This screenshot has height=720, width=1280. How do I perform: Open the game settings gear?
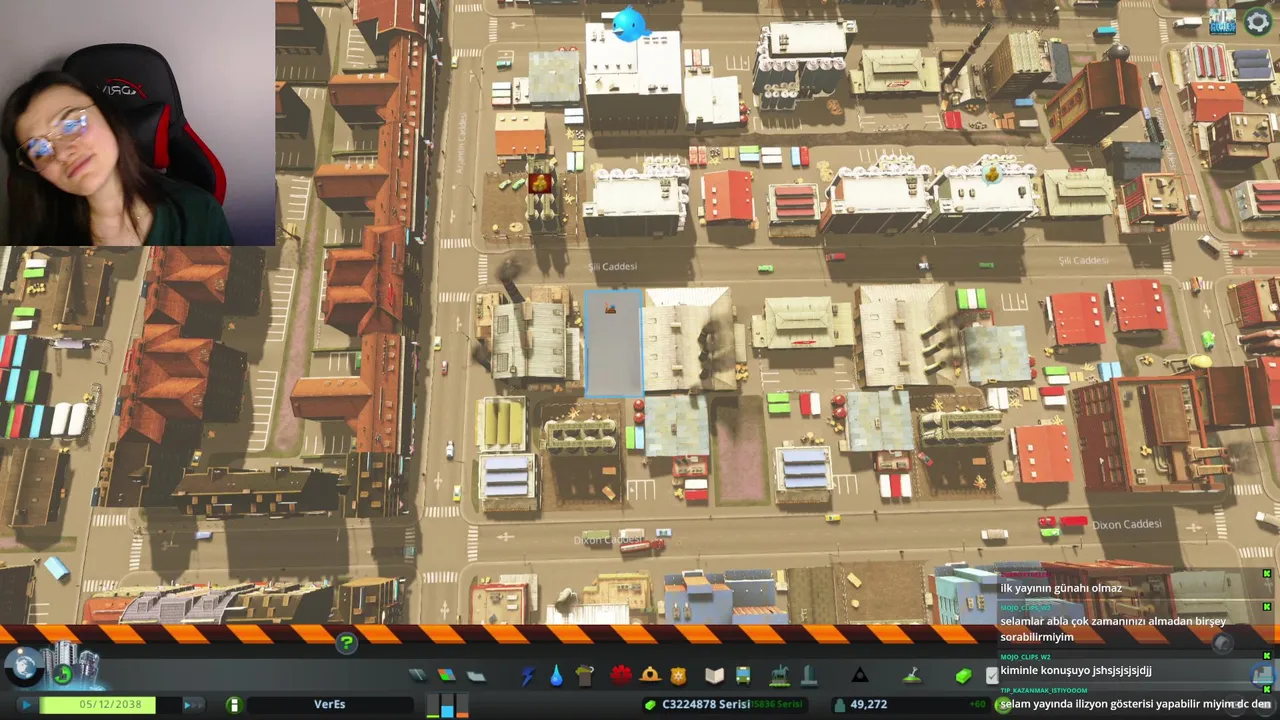tap(1257, 22)
